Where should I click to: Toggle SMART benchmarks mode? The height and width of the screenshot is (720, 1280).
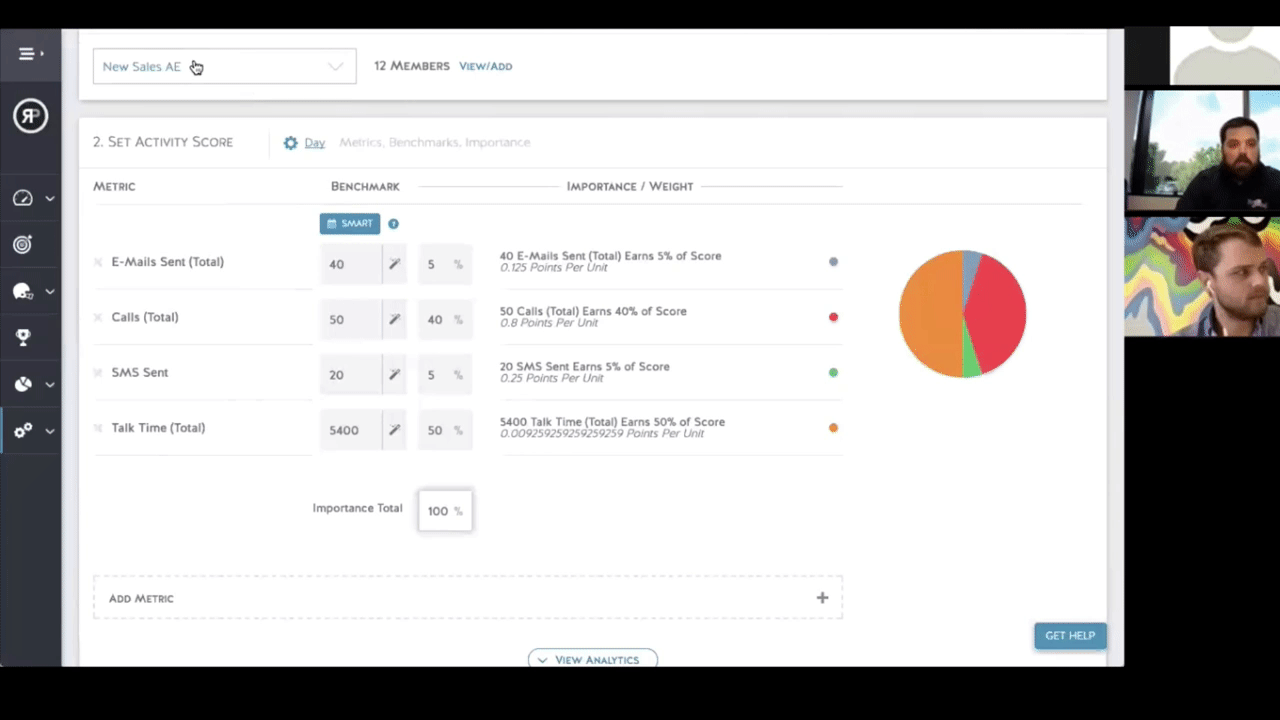349,223
